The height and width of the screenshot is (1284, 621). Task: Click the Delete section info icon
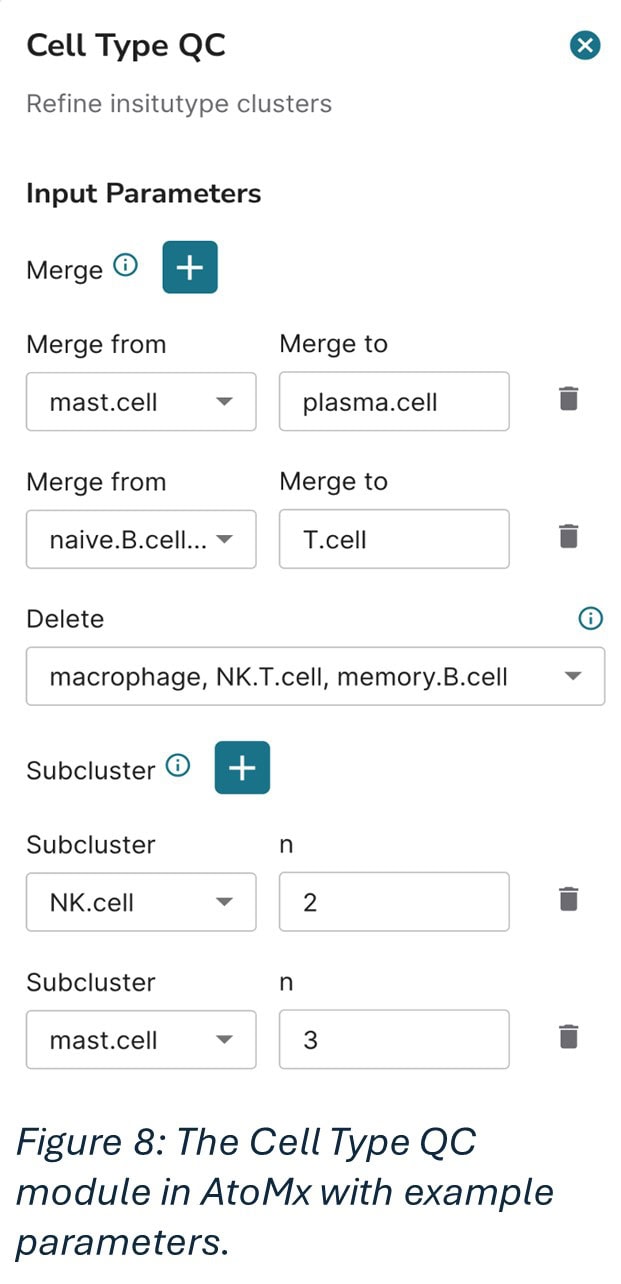[x=591, y=619]
